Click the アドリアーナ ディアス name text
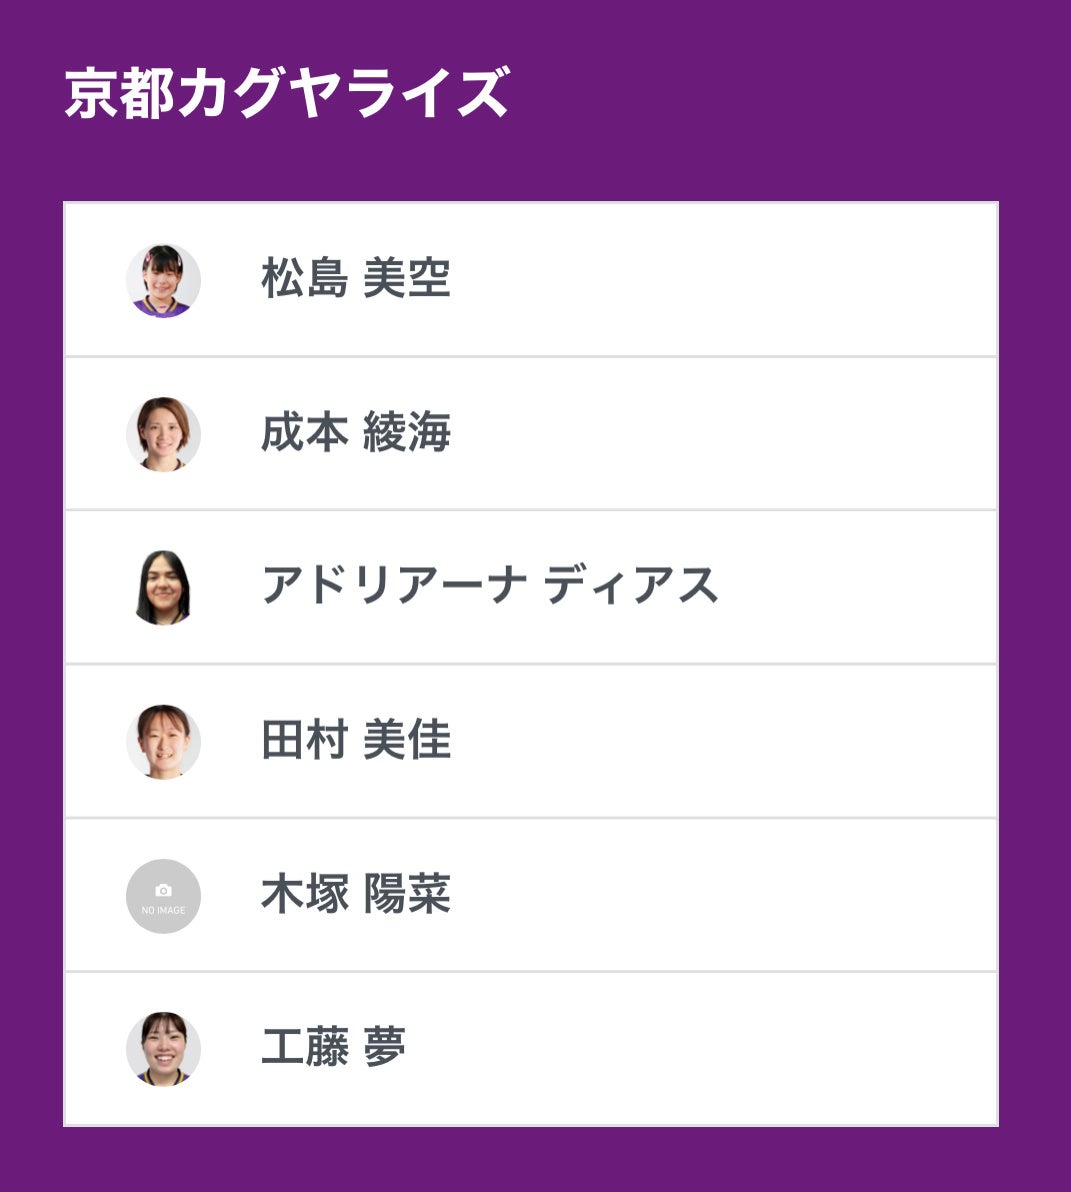The height and width of the screenshot is (1192, 1071). [489, 586]
